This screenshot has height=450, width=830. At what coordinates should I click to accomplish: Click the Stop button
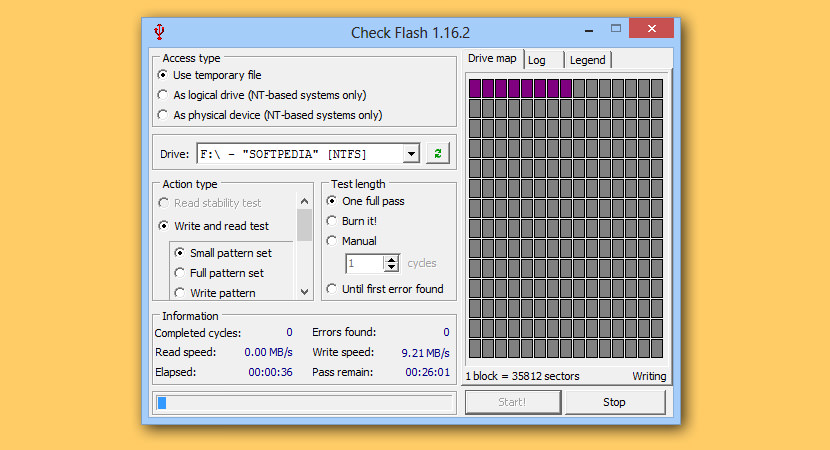click(615, 402)
